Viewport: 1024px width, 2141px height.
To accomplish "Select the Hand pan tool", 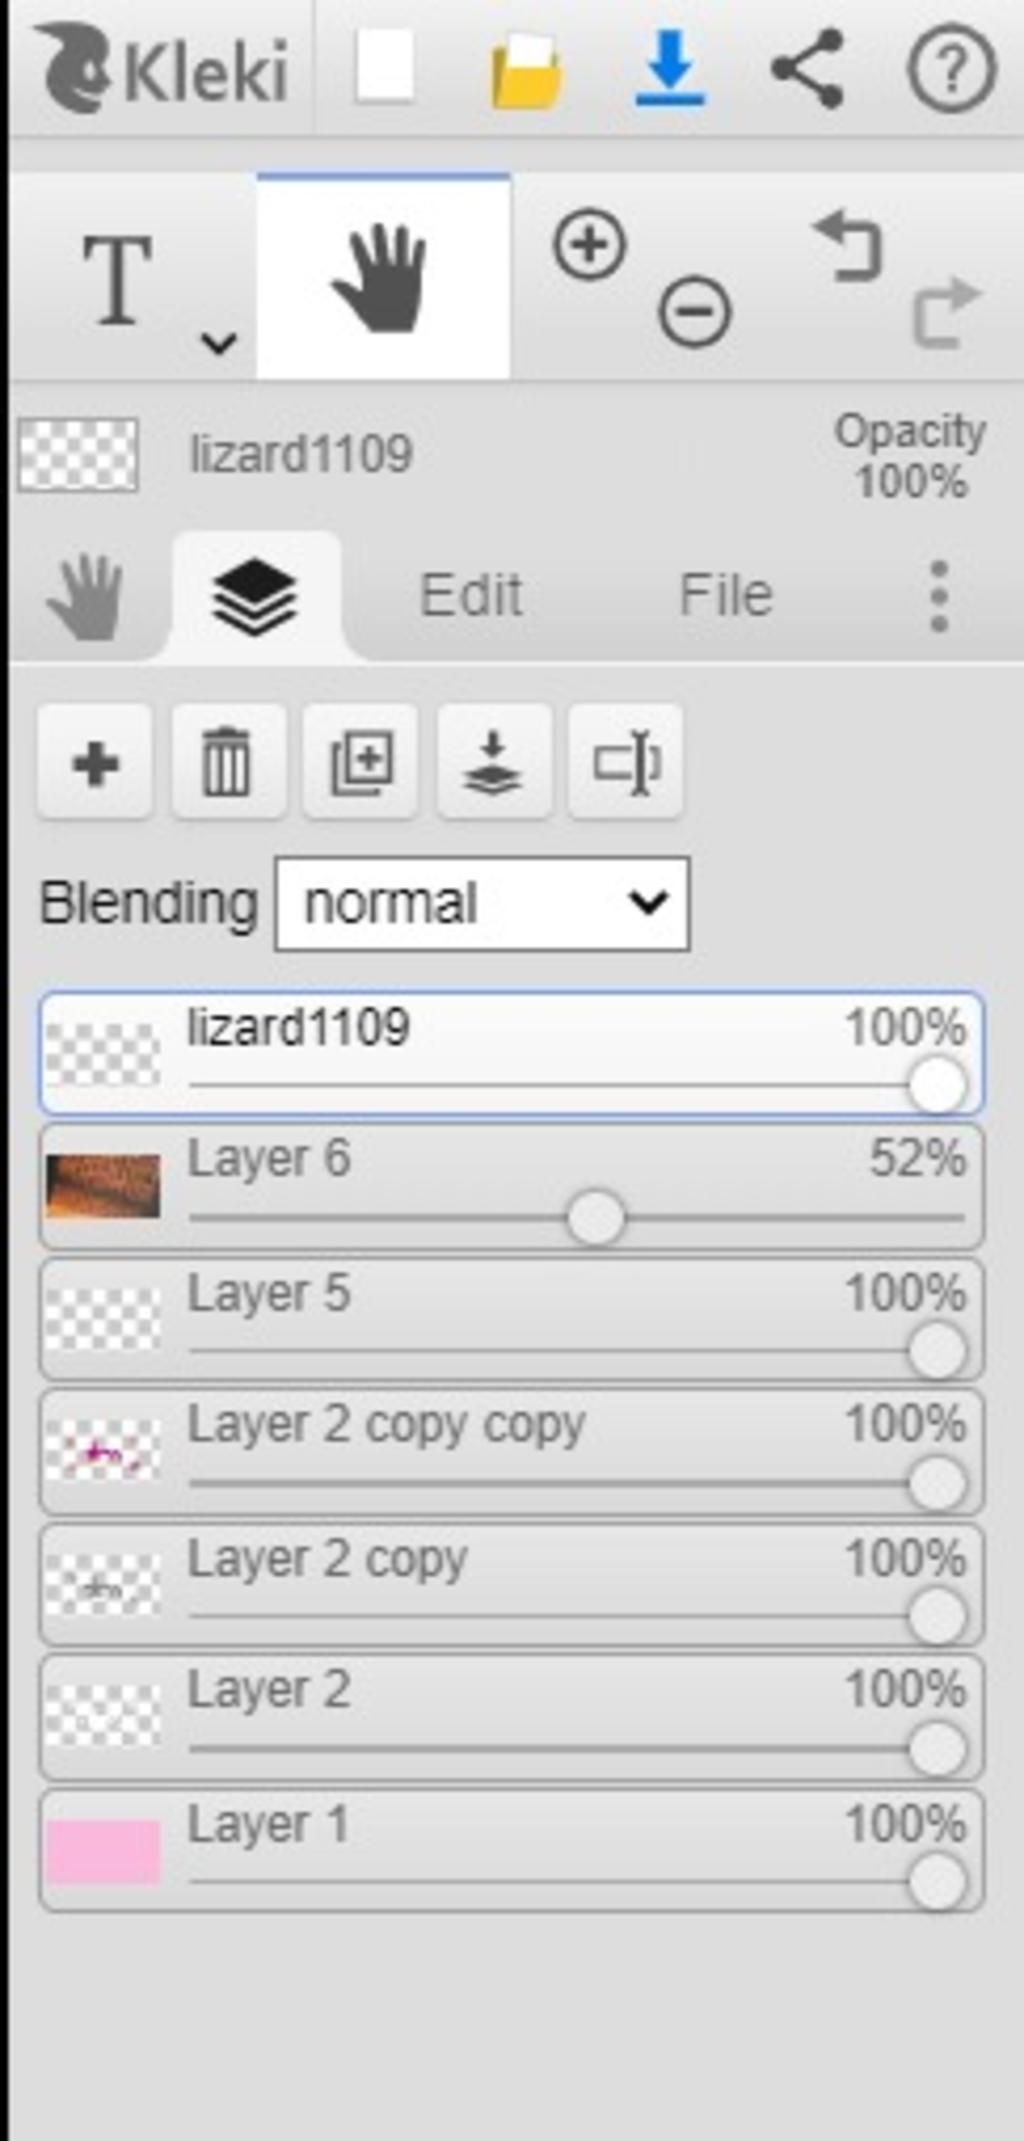I will [383, 277].
